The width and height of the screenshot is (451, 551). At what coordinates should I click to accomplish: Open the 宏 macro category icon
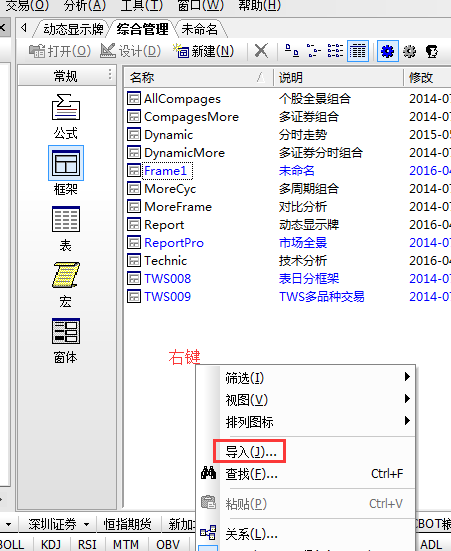coord(66,275)
